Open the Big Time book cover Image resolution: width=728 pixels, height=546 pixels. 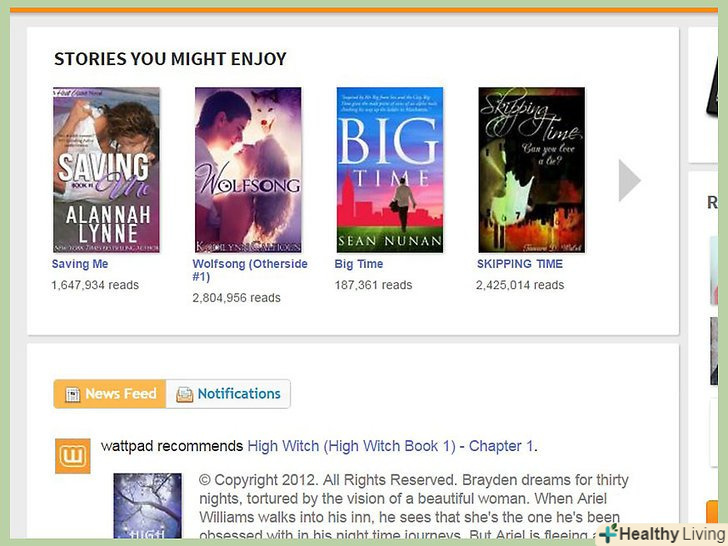pos(390,170)
